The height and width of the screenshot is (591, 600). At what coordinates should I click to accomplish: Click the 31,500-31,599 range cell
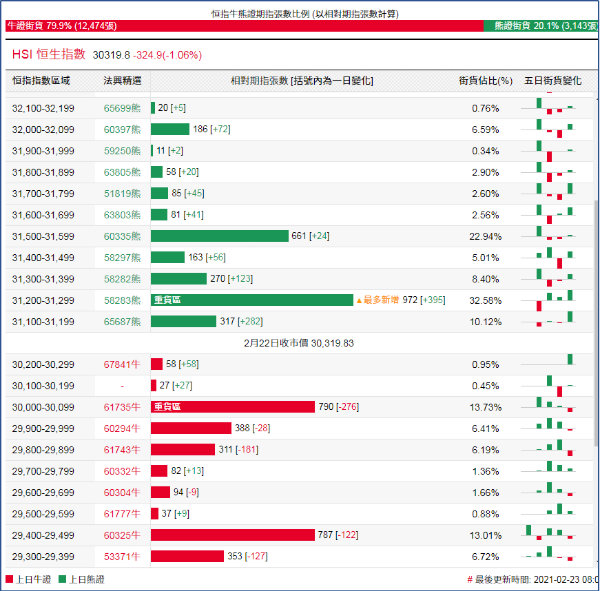43,237
